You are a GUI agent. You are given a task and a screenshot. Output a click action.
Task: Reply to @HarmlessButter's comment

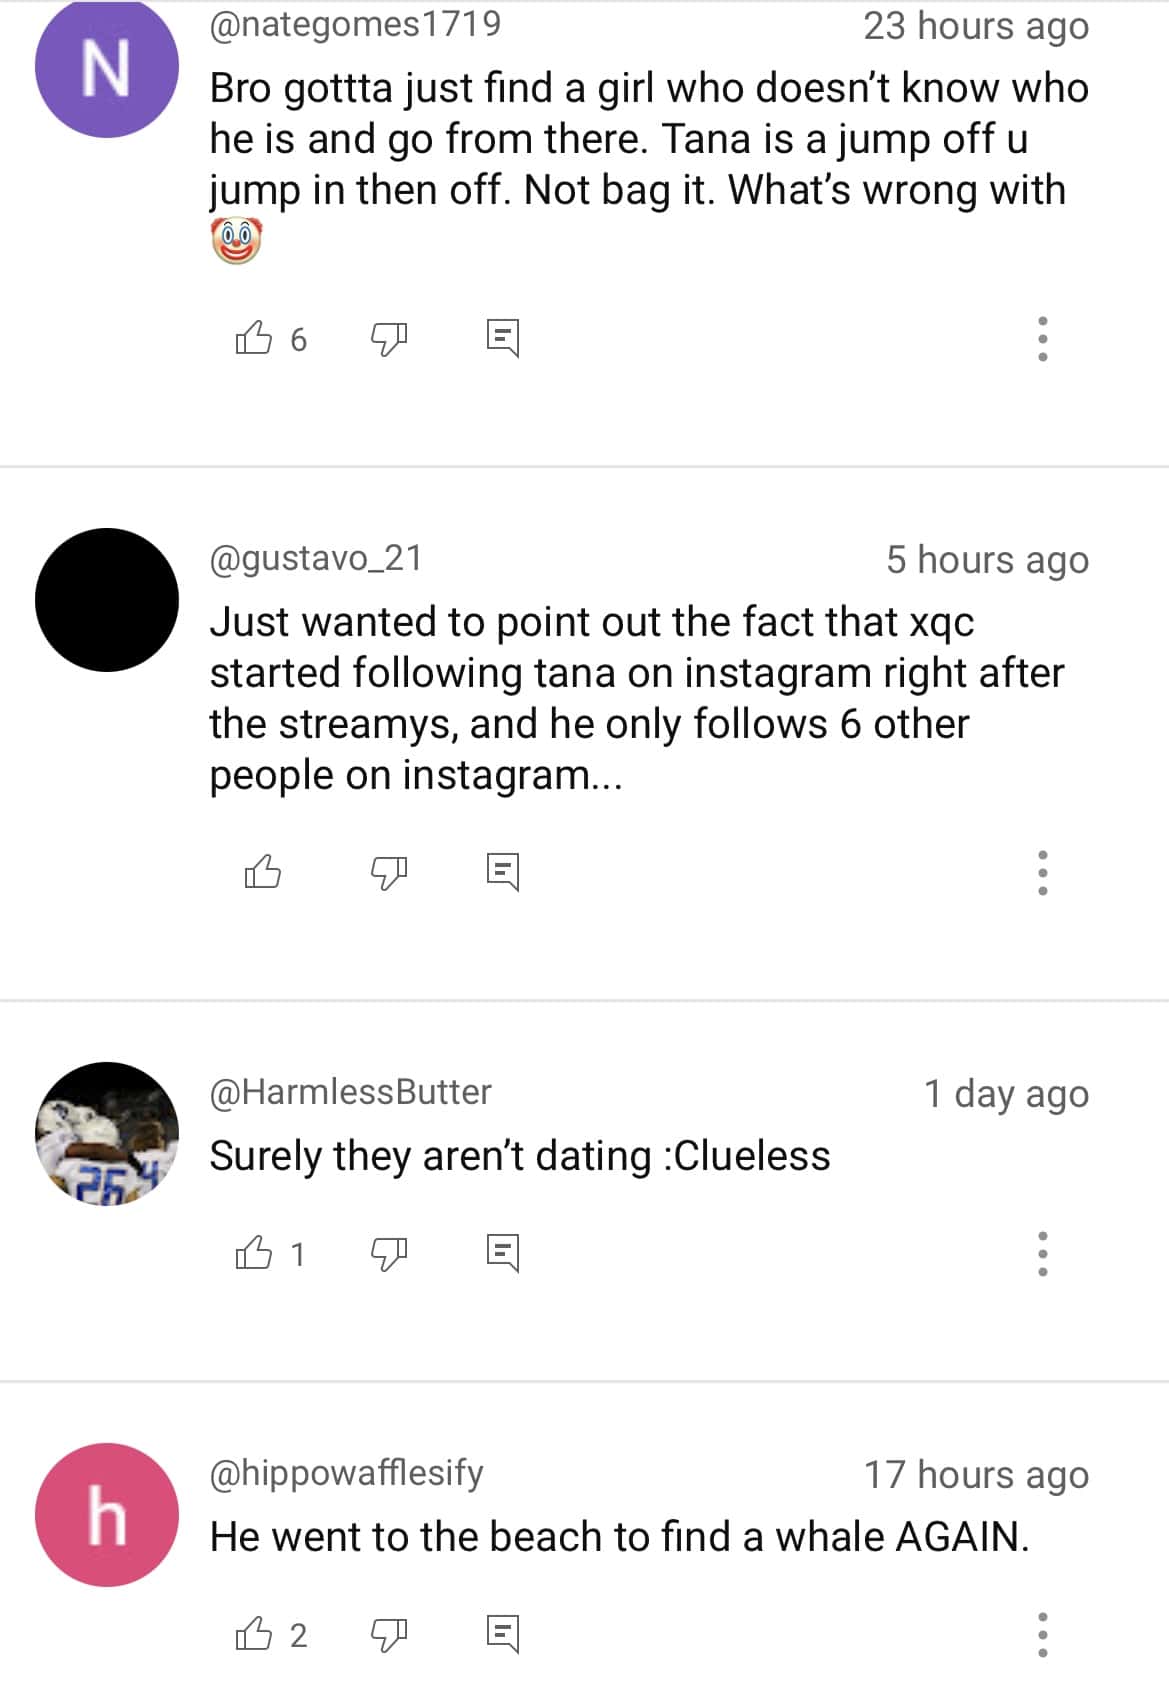(x=502, y=1253)
